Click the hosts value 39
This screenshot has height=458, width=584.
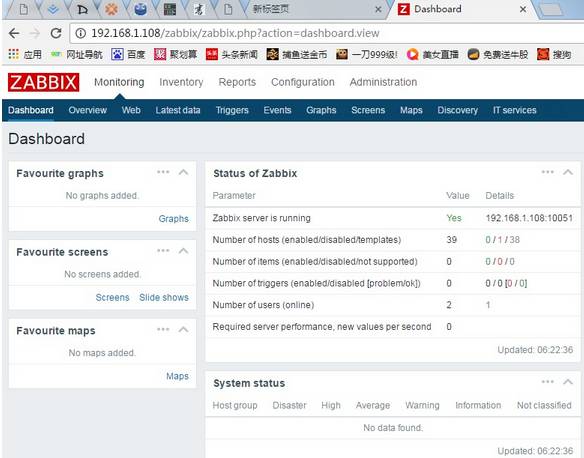[451, 239]
